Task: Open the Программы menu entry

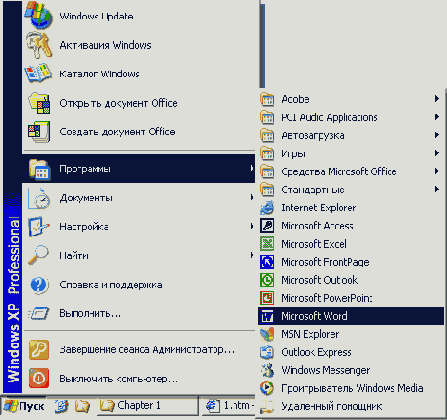Action: click(139, 169)
